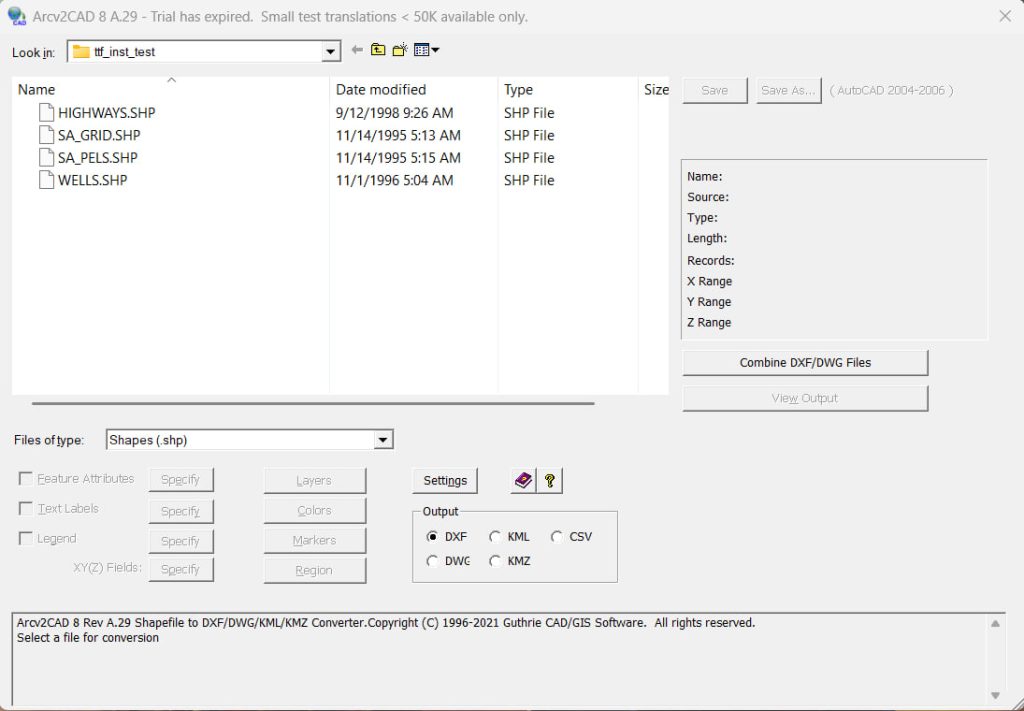Create a new folder
Viewport: 1024px width, 711px height.
(400, 50)
